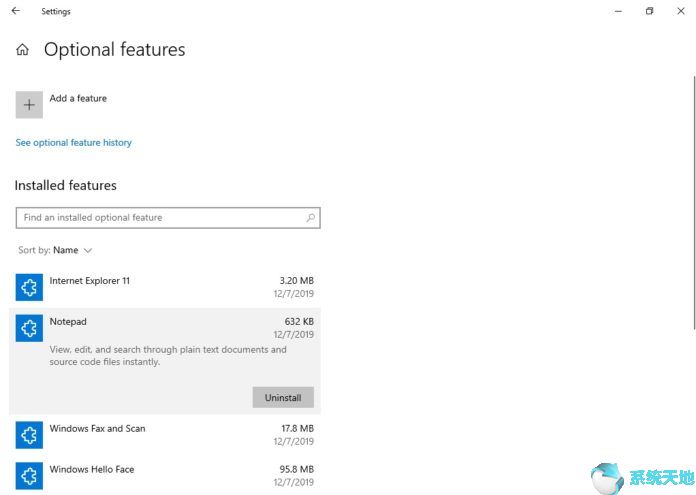Expand the Windows Hello Face entry
This screenshot has width=696, height=495.
click(x=165, y=476)
